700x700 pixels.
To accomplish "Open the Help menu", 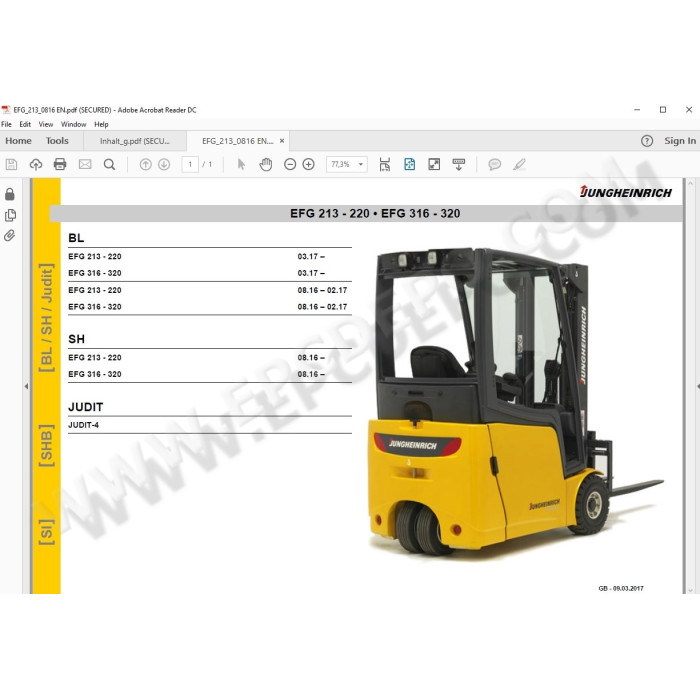I will point(101,125).
